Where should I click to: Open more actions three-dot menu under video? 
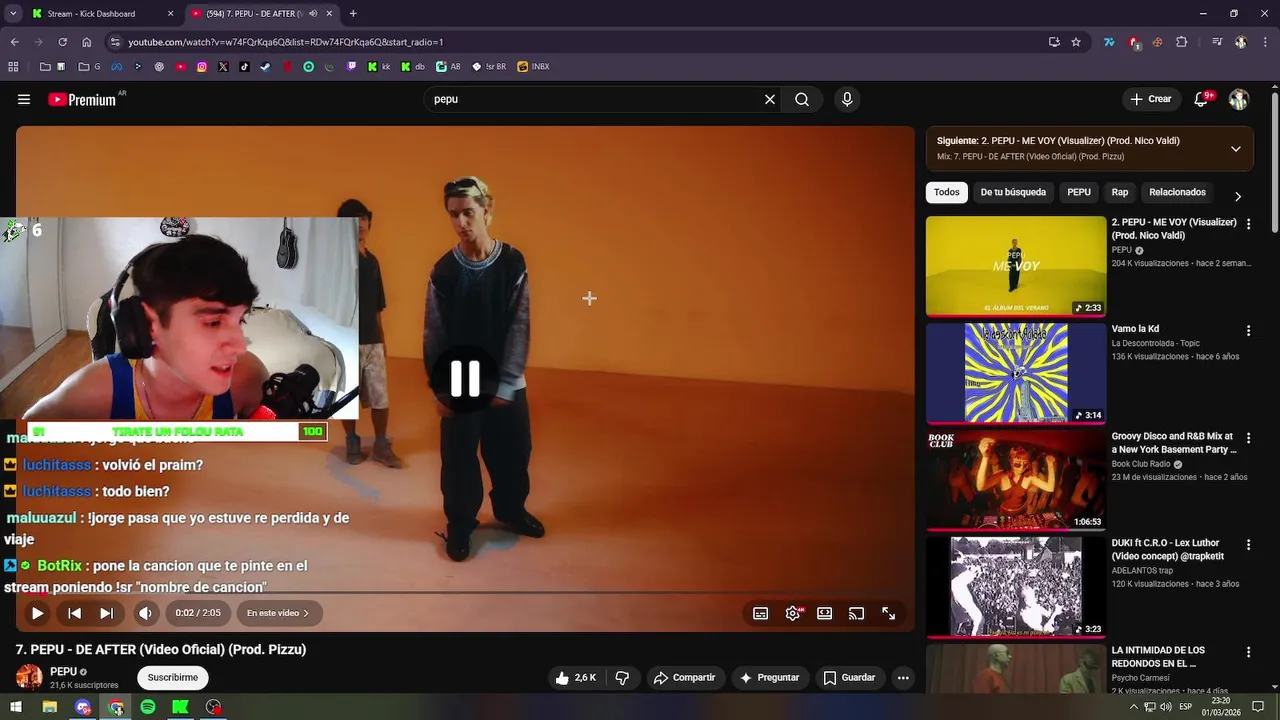click(903, 677)
